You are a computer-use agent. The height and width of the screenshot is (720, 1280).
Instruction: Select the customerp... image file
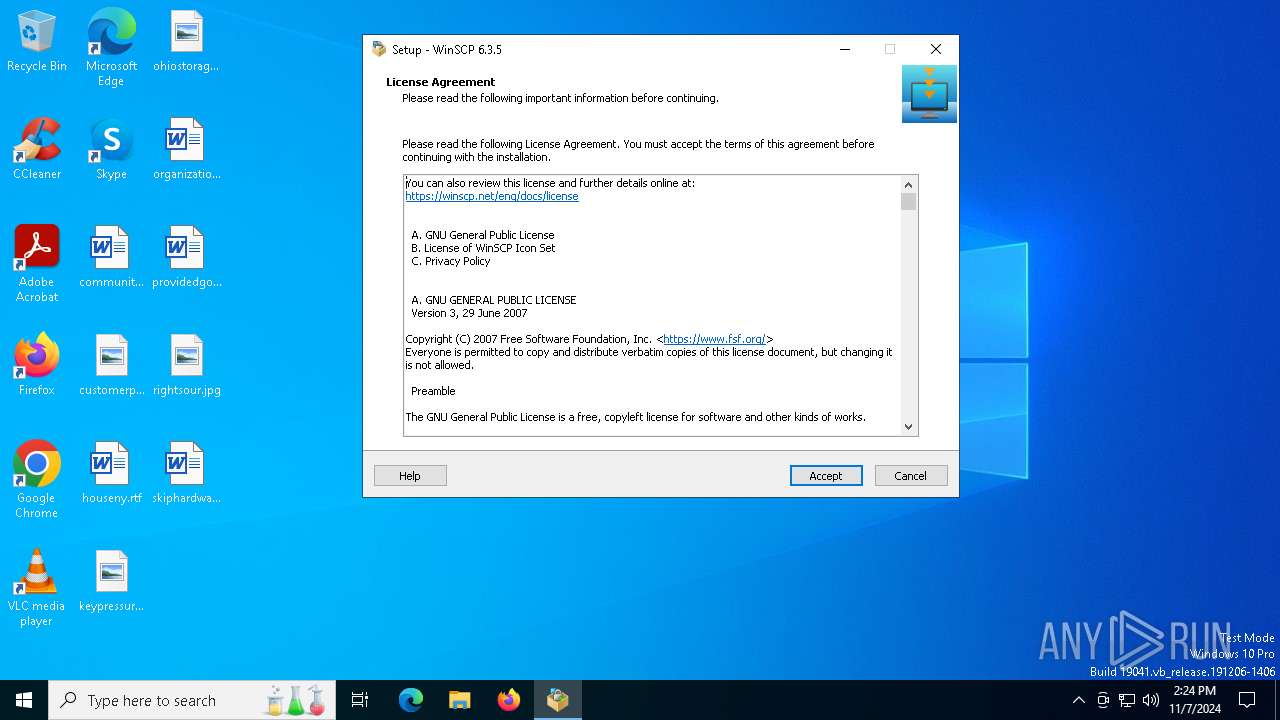pyautogui.click(x=111, y=366)
